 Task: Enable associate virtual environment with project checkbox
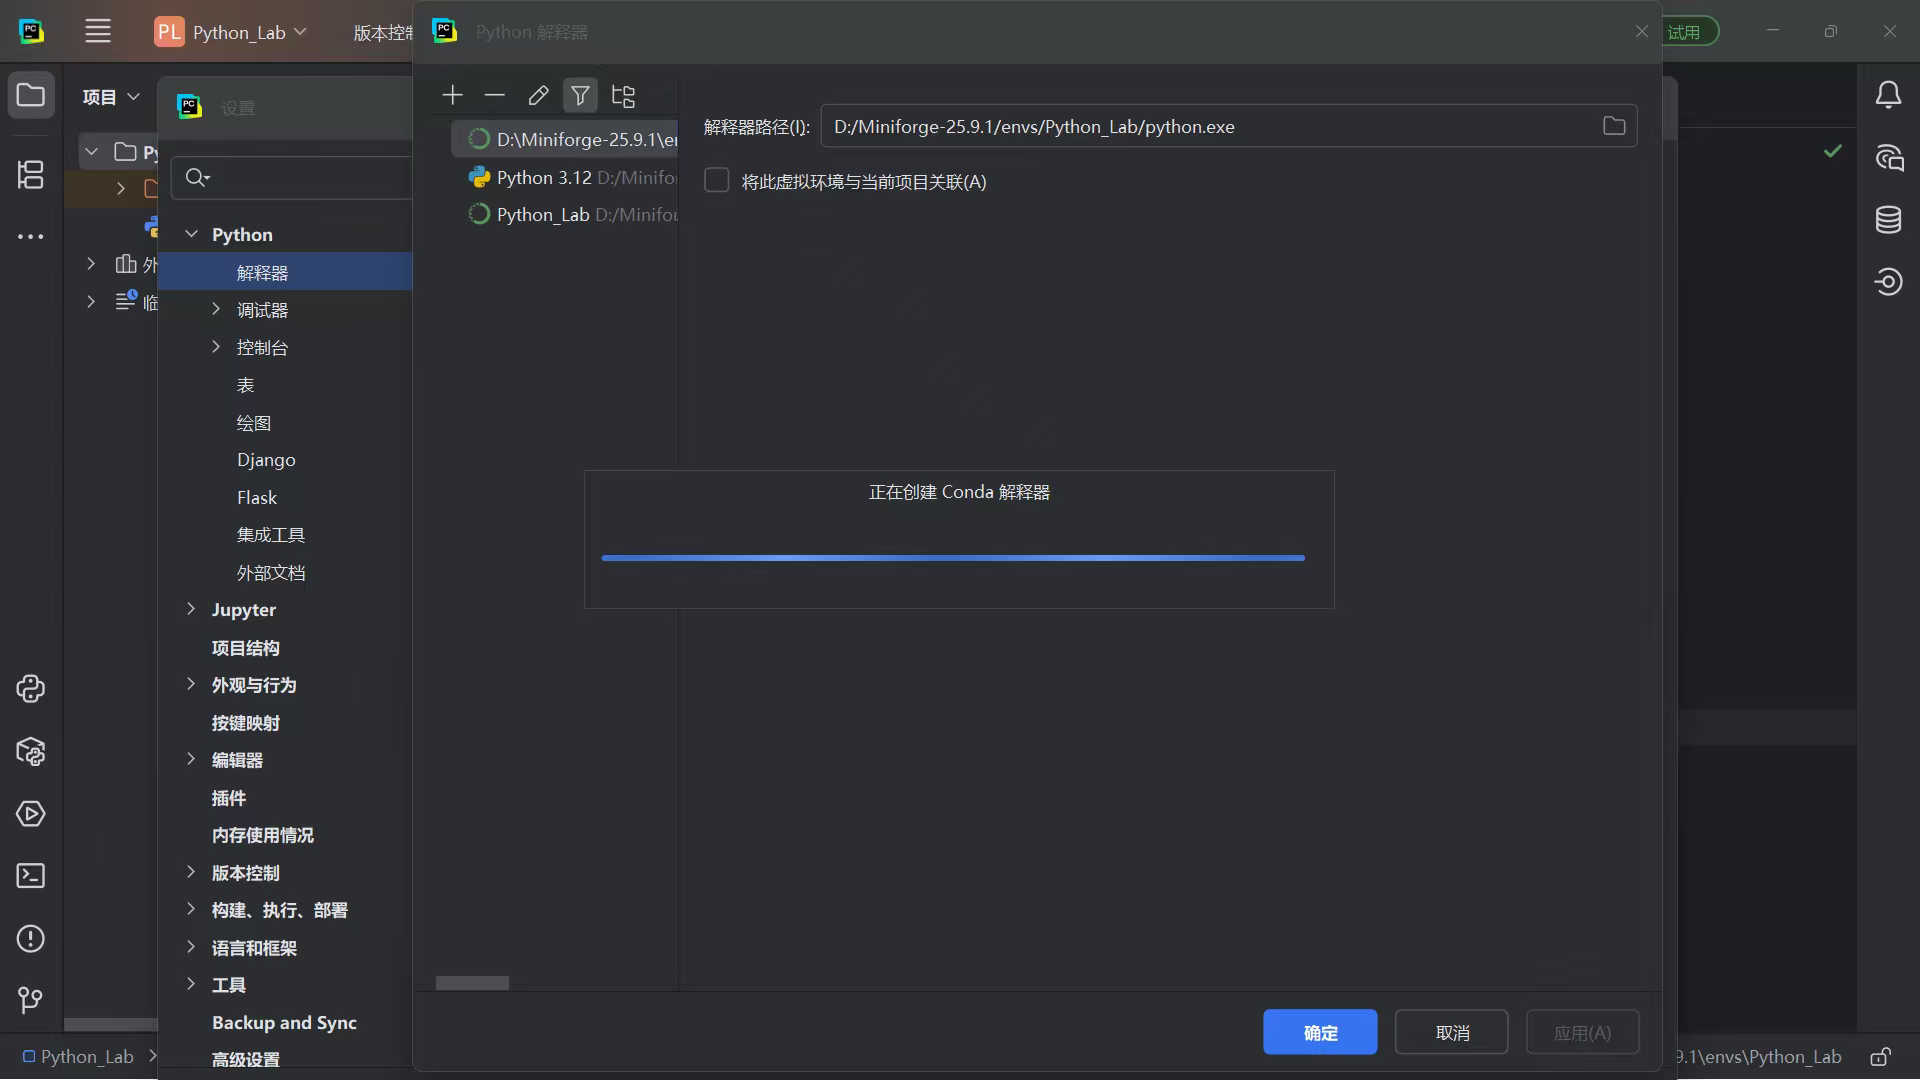pyautogui.click(x=717, y=181)
